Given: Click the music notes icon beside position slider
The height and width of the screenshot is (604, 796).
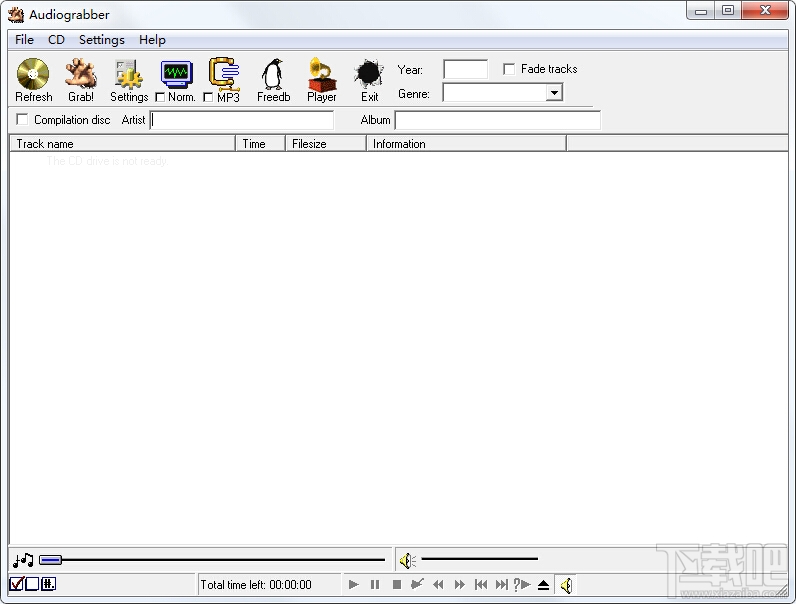Looking at the screenshot, I should tap(23, 560).
